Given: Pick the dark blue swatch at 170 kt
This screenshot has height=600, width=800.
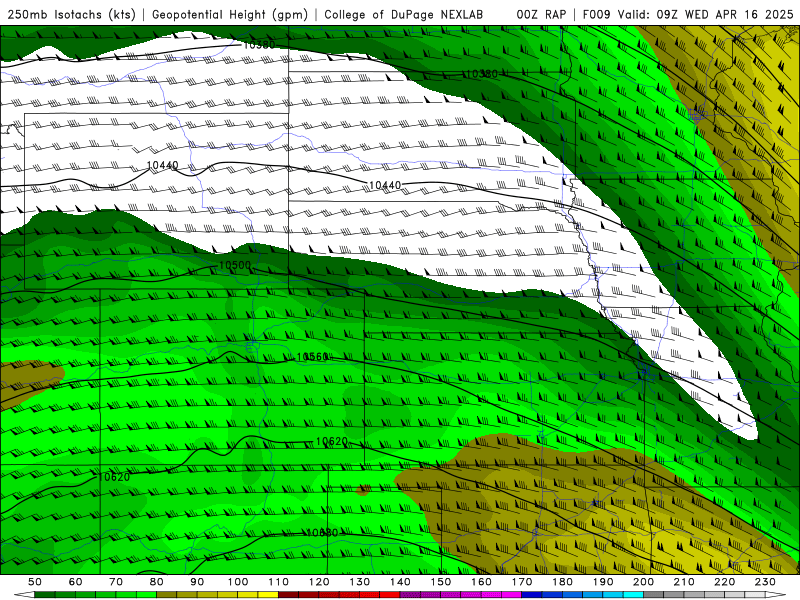Looking at the screenshot, I should (x=532, y=594).
